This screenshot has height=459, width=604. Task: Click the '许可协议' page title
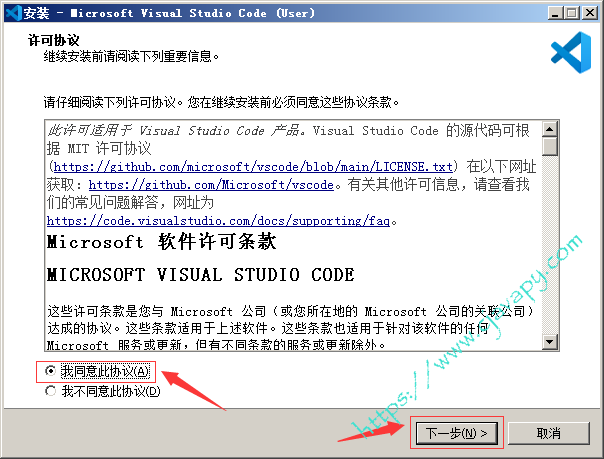pos(54,40)
